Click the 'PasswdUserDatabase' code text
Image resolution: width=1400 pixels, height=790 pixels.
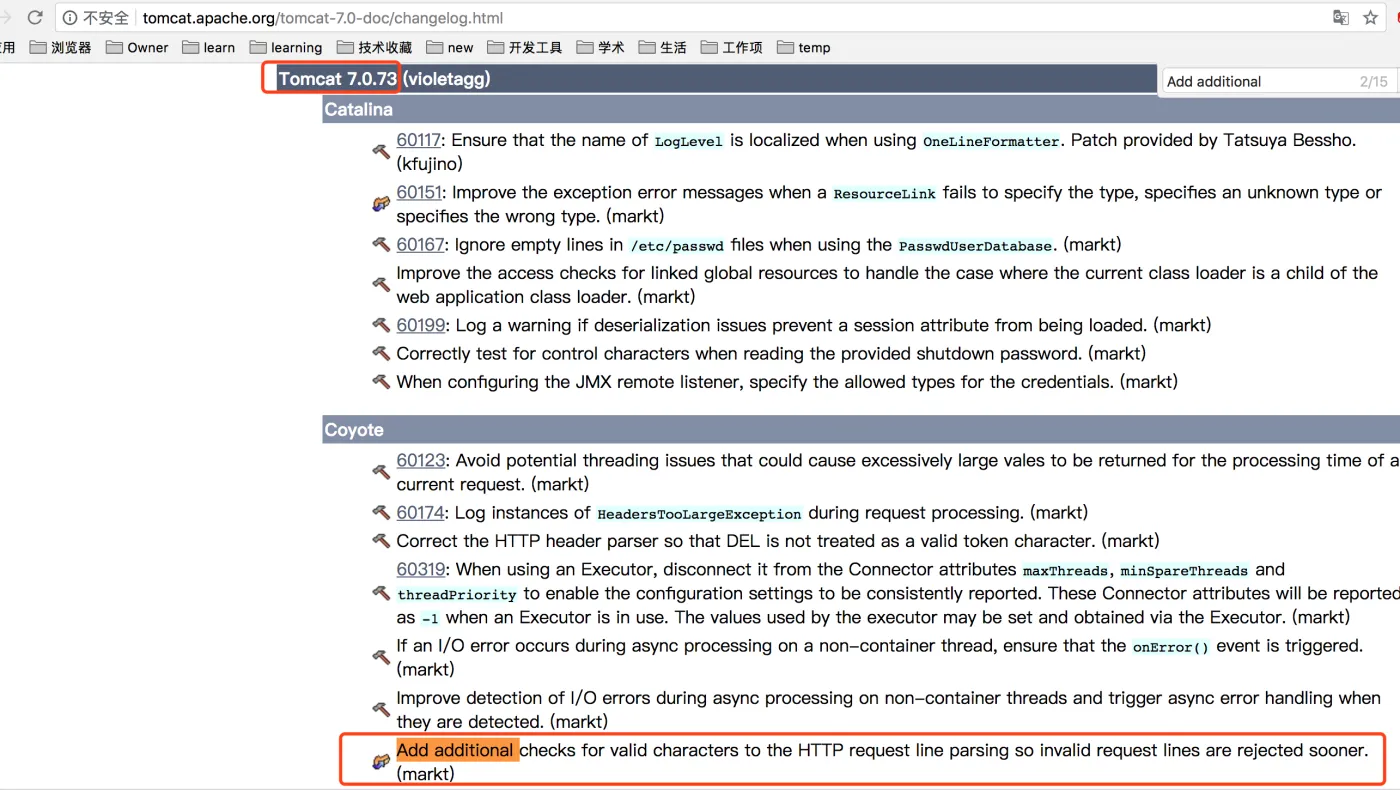coord(976,246)
